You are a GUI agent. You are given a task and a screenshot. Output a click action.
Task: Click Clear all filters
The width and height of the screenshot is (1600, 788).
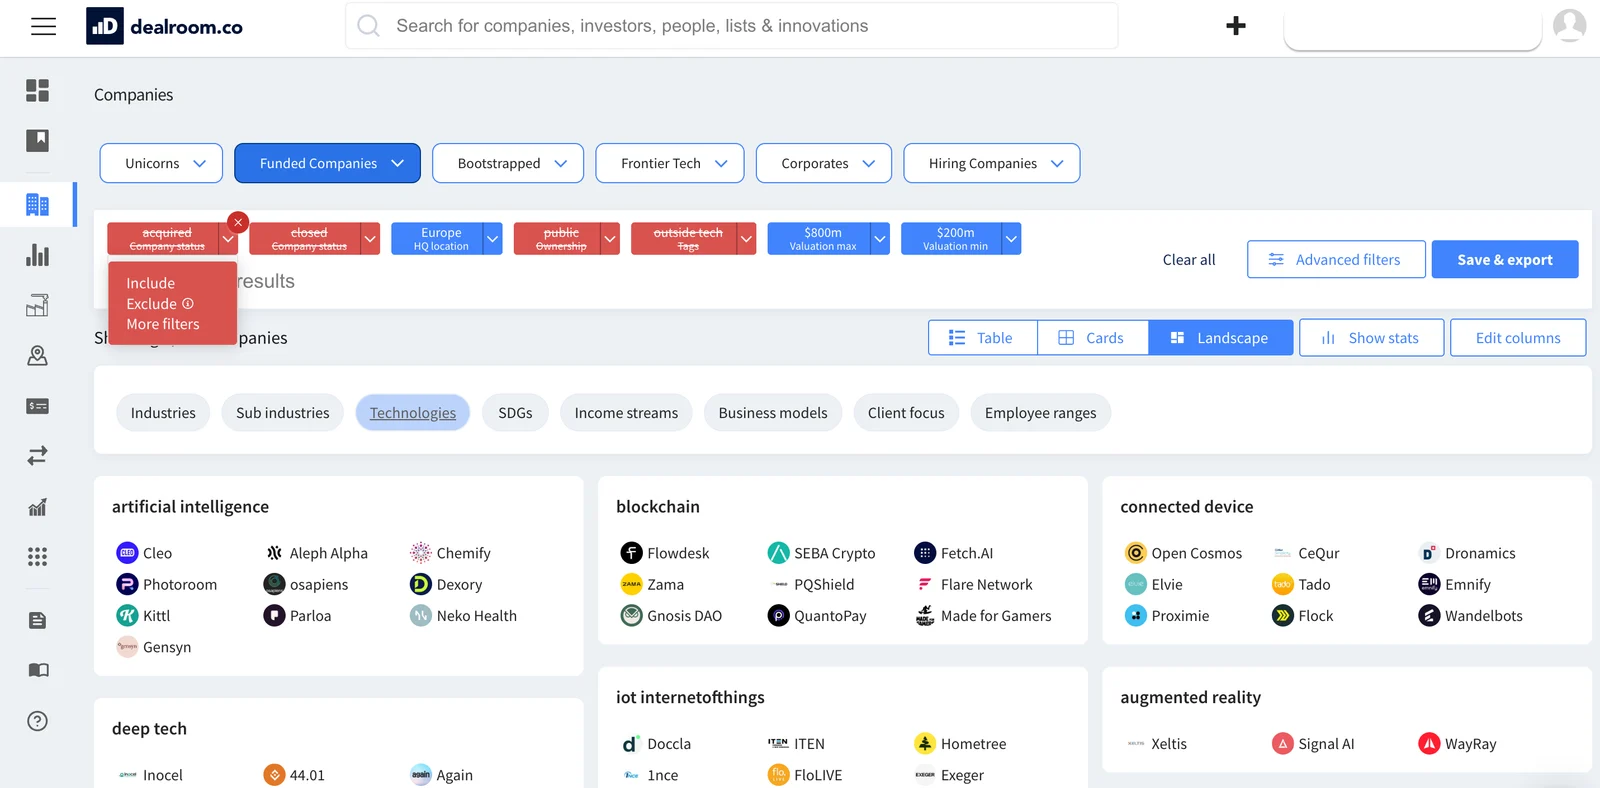pyautogui.click(x=1189, y=260)
